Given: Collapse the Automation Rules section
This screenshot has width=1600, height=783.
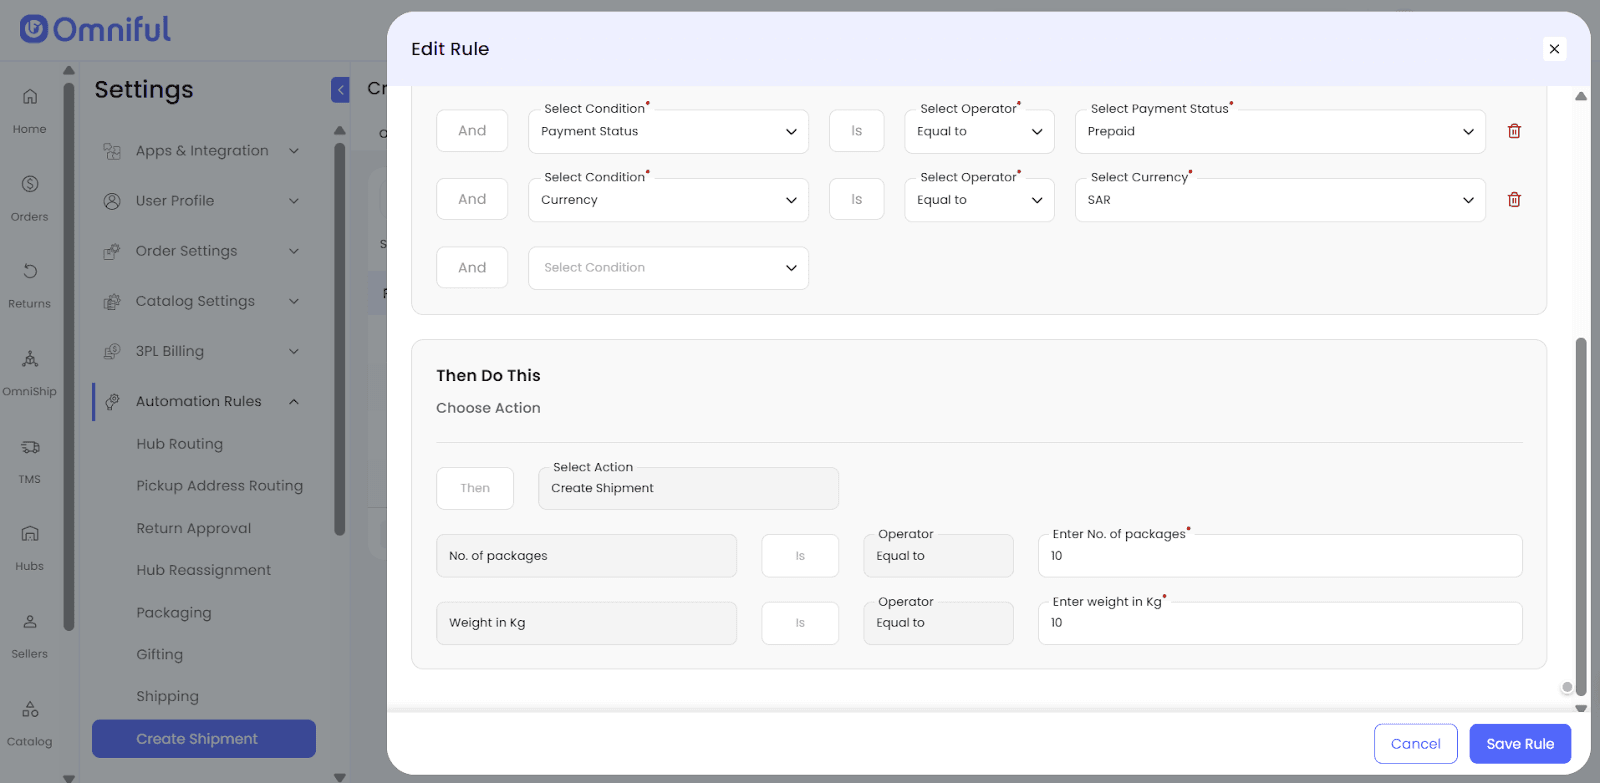Looking at the screenshot, I should click(x=294, y=402).
